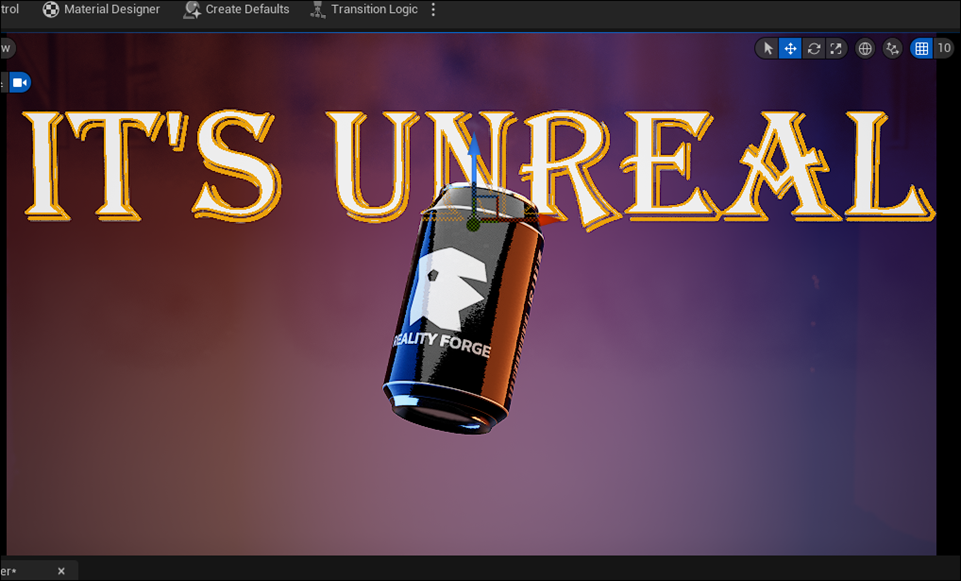The height and width of the screenshot is (581, 961).
Task: Toggle world/local coordinate space globe
Action: (865, 48)
